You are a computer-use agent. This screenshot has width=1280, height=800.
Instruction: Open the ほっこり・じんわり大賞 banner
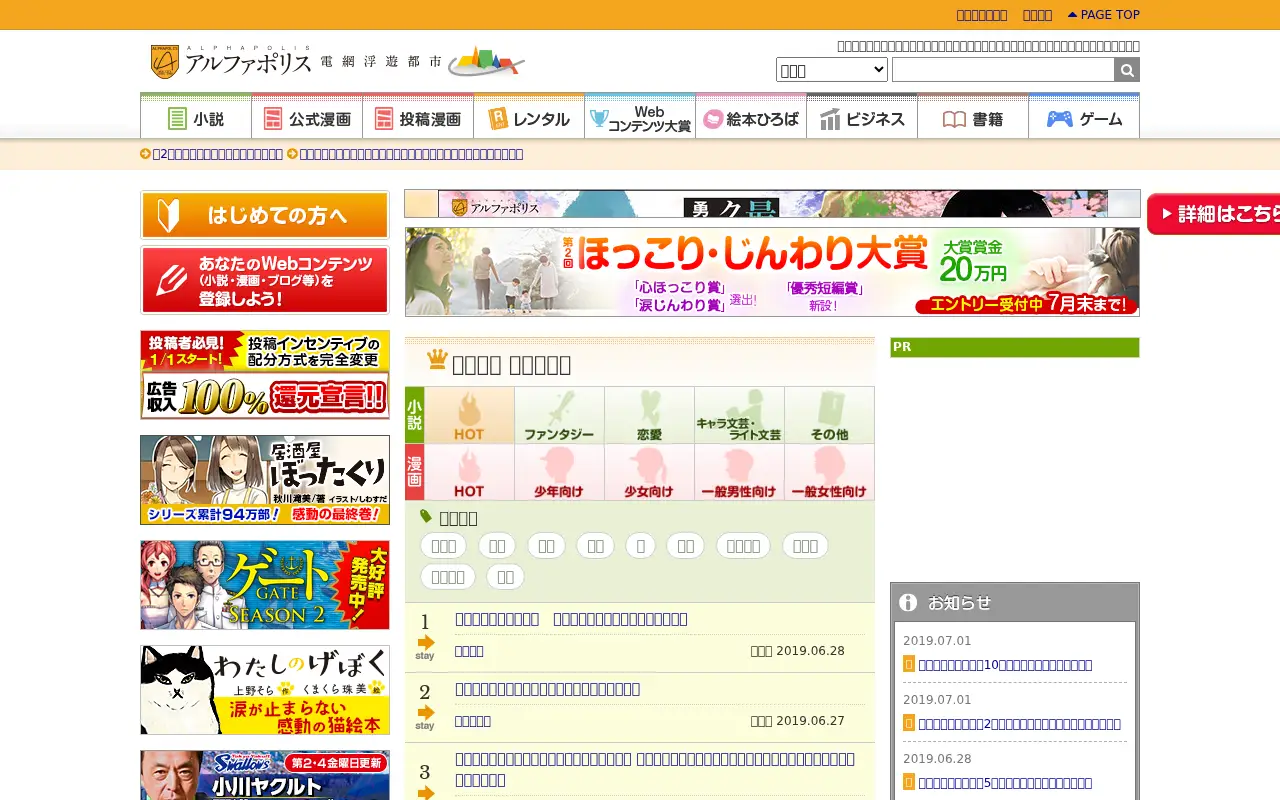pyautogui.click(x=772, y=272)
